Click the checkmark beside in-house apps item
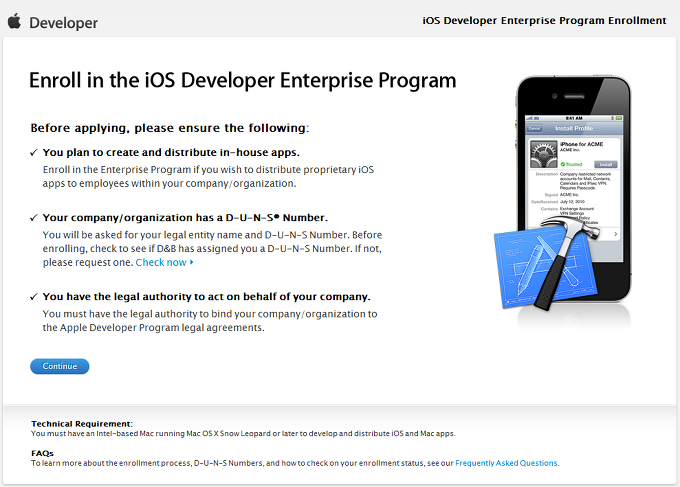Viewport: 680px width, 487px height. pyautogui.click(x=34, y=153)
